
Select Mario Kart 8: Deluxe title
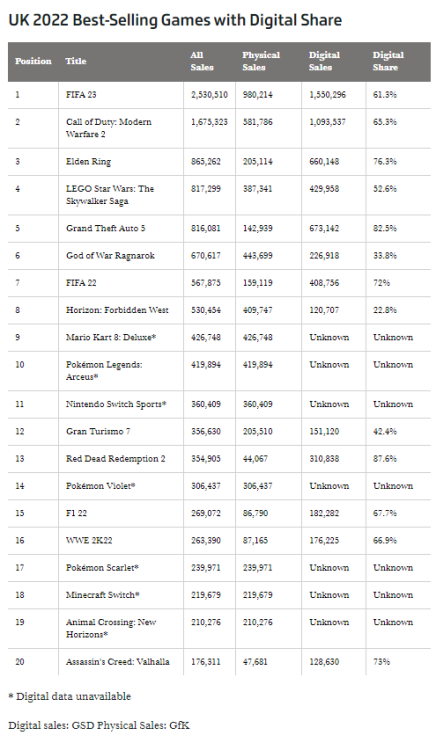pos(111,337)
